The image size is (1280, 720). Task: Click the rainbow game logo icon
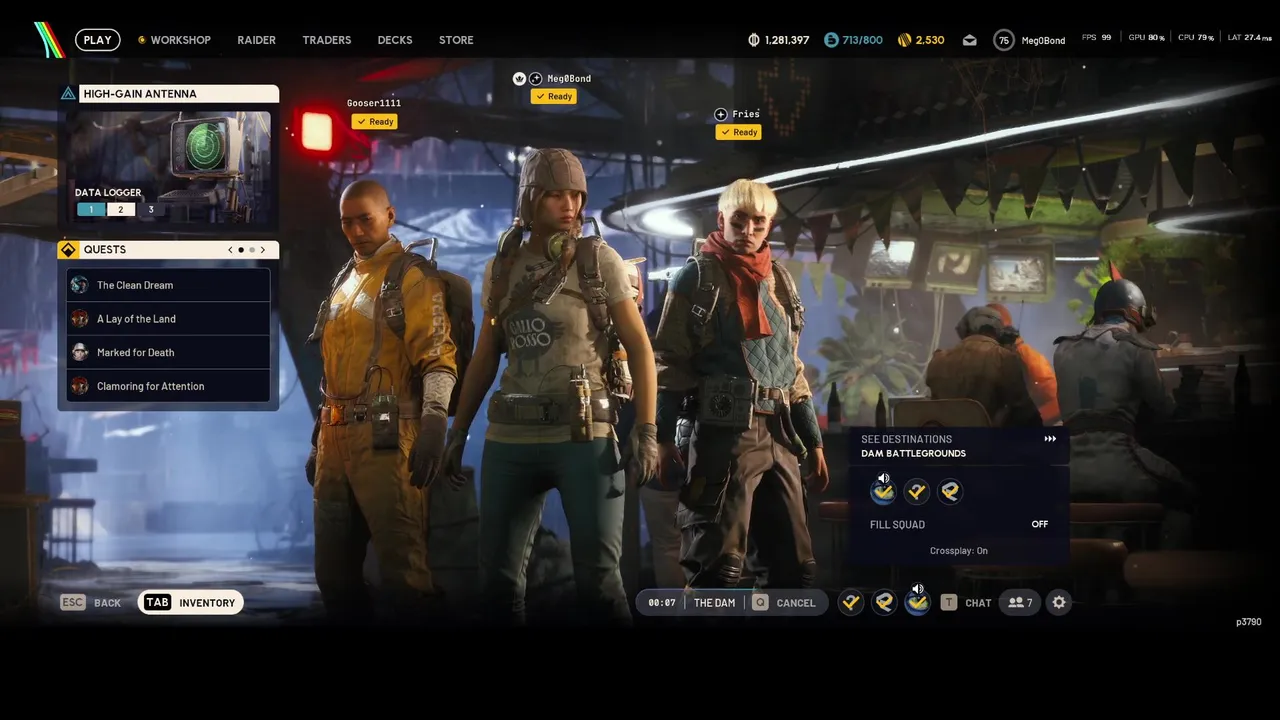point(48,40)
